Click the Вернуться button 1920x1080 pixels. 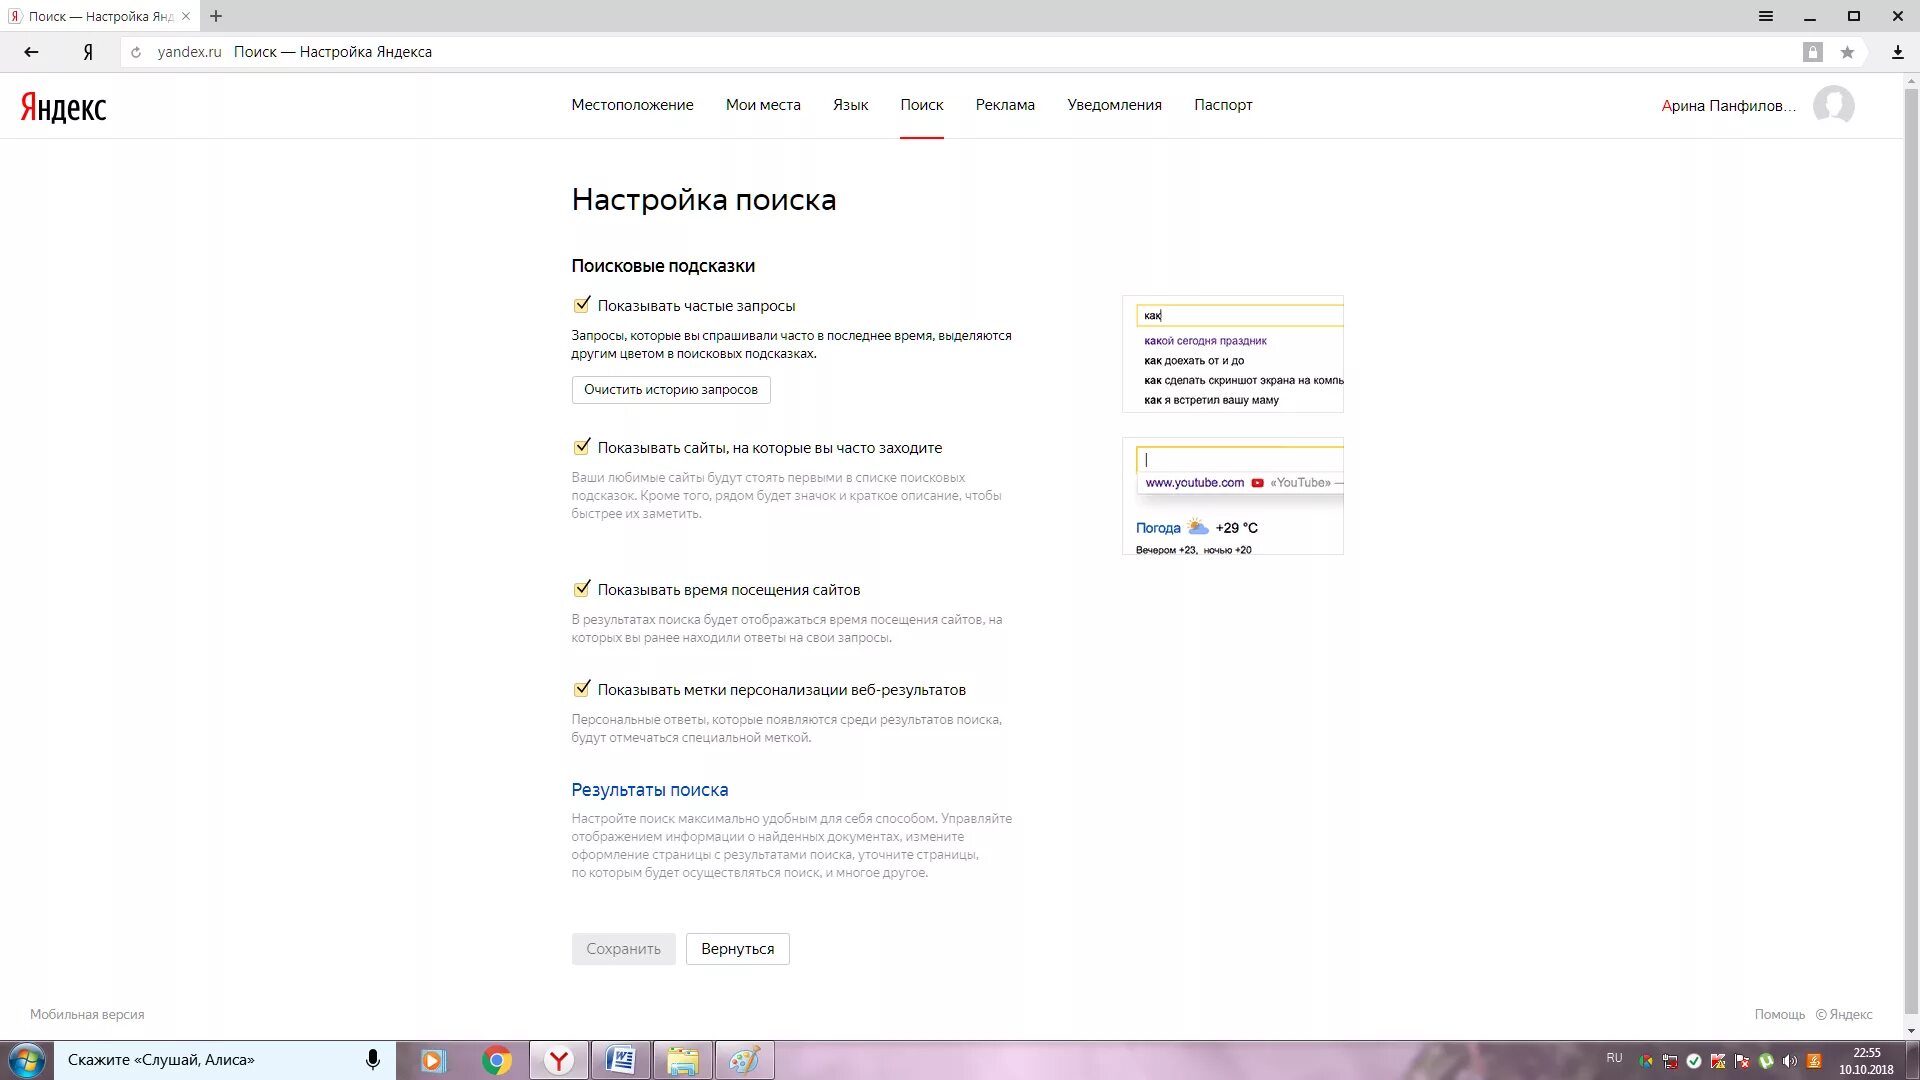tap(738, 949)
